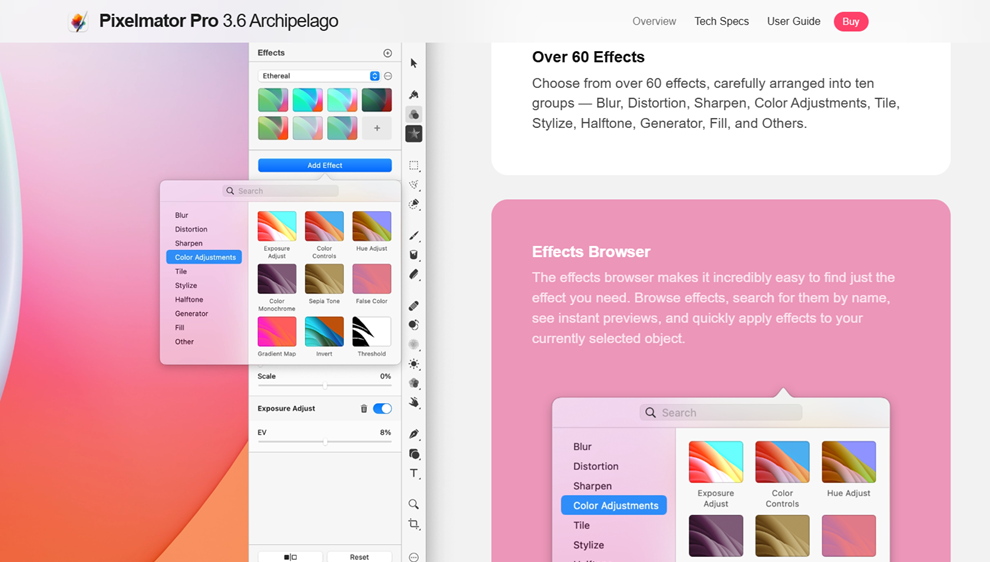Open the Ethereal preset dropdown
Image resolution: width=990 pixels, height=562 pixels.
[x=319, y=76]
